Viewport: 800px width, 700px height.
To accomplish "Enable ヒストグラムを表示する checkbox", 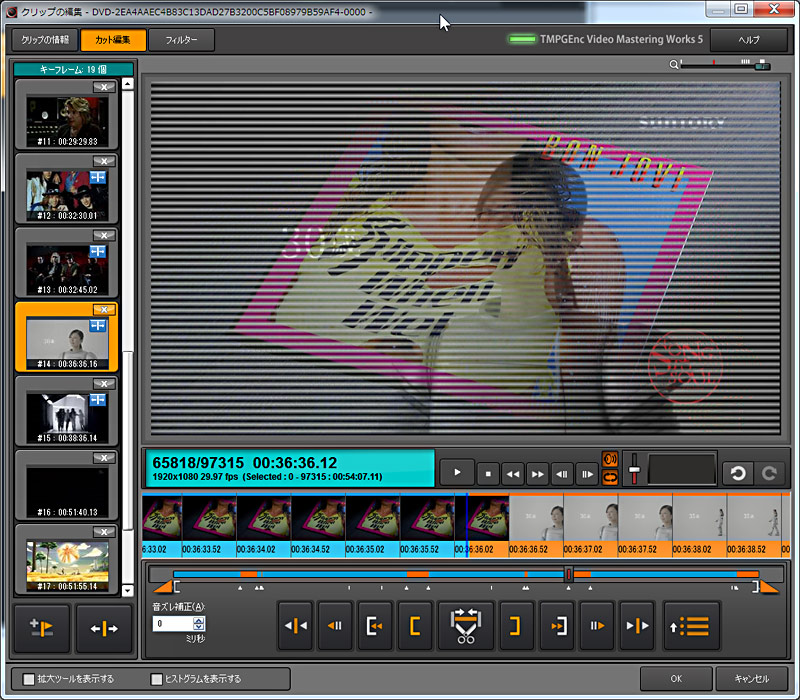I will 157,679.
